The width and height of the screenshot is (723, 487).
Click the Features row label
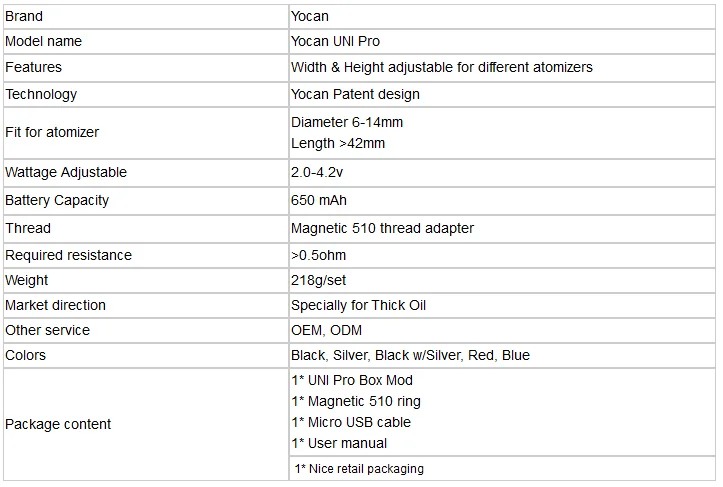[34, 67]
